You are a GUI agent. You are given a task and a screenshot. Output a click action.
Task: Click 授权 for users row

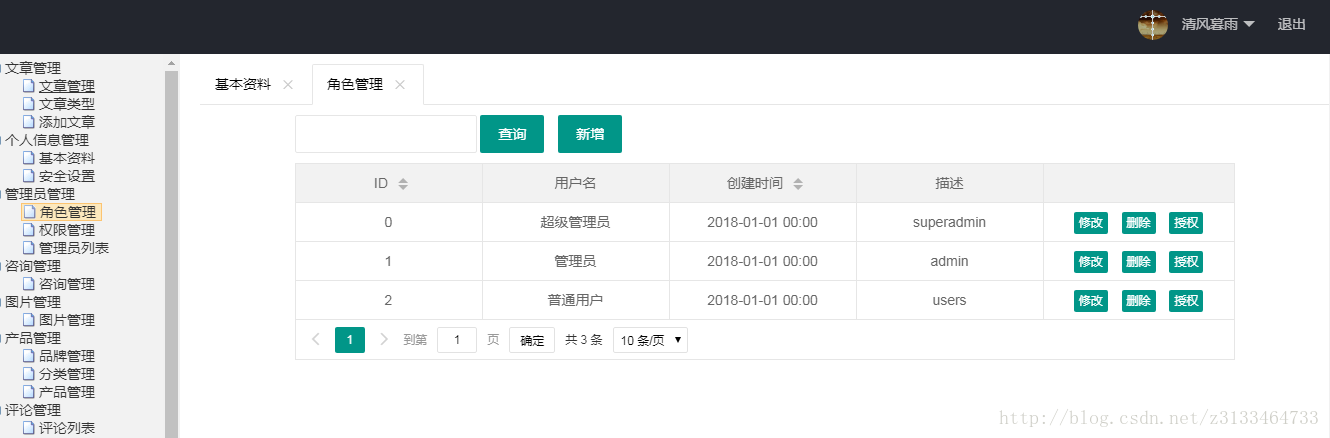(1186, 301)
